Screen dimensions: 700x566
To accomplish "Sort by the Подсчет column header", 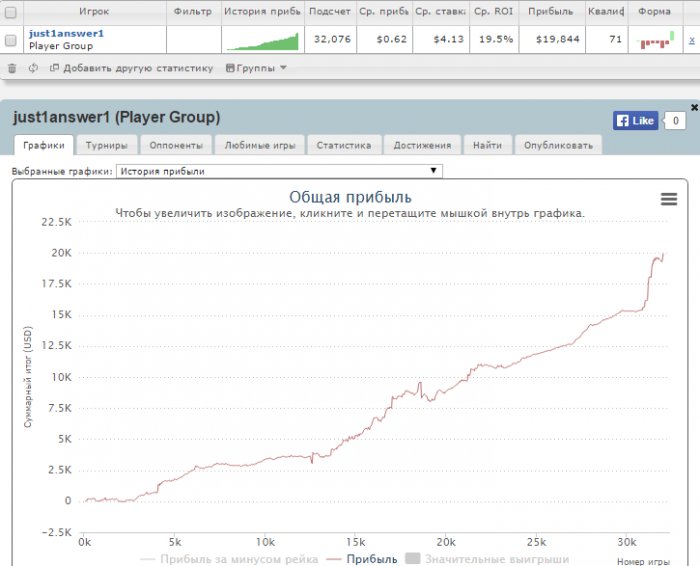I will coord(330,12).
